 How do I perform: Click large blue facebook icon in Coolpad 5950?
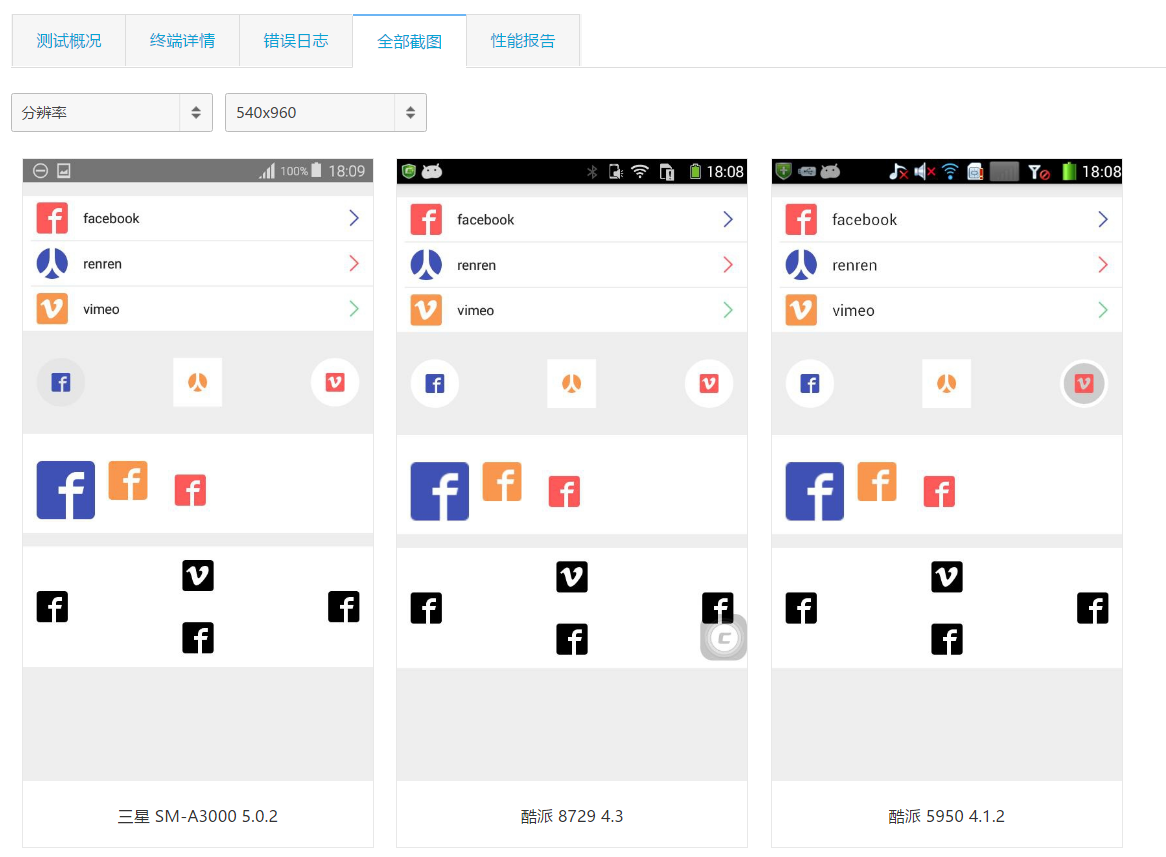814,491
